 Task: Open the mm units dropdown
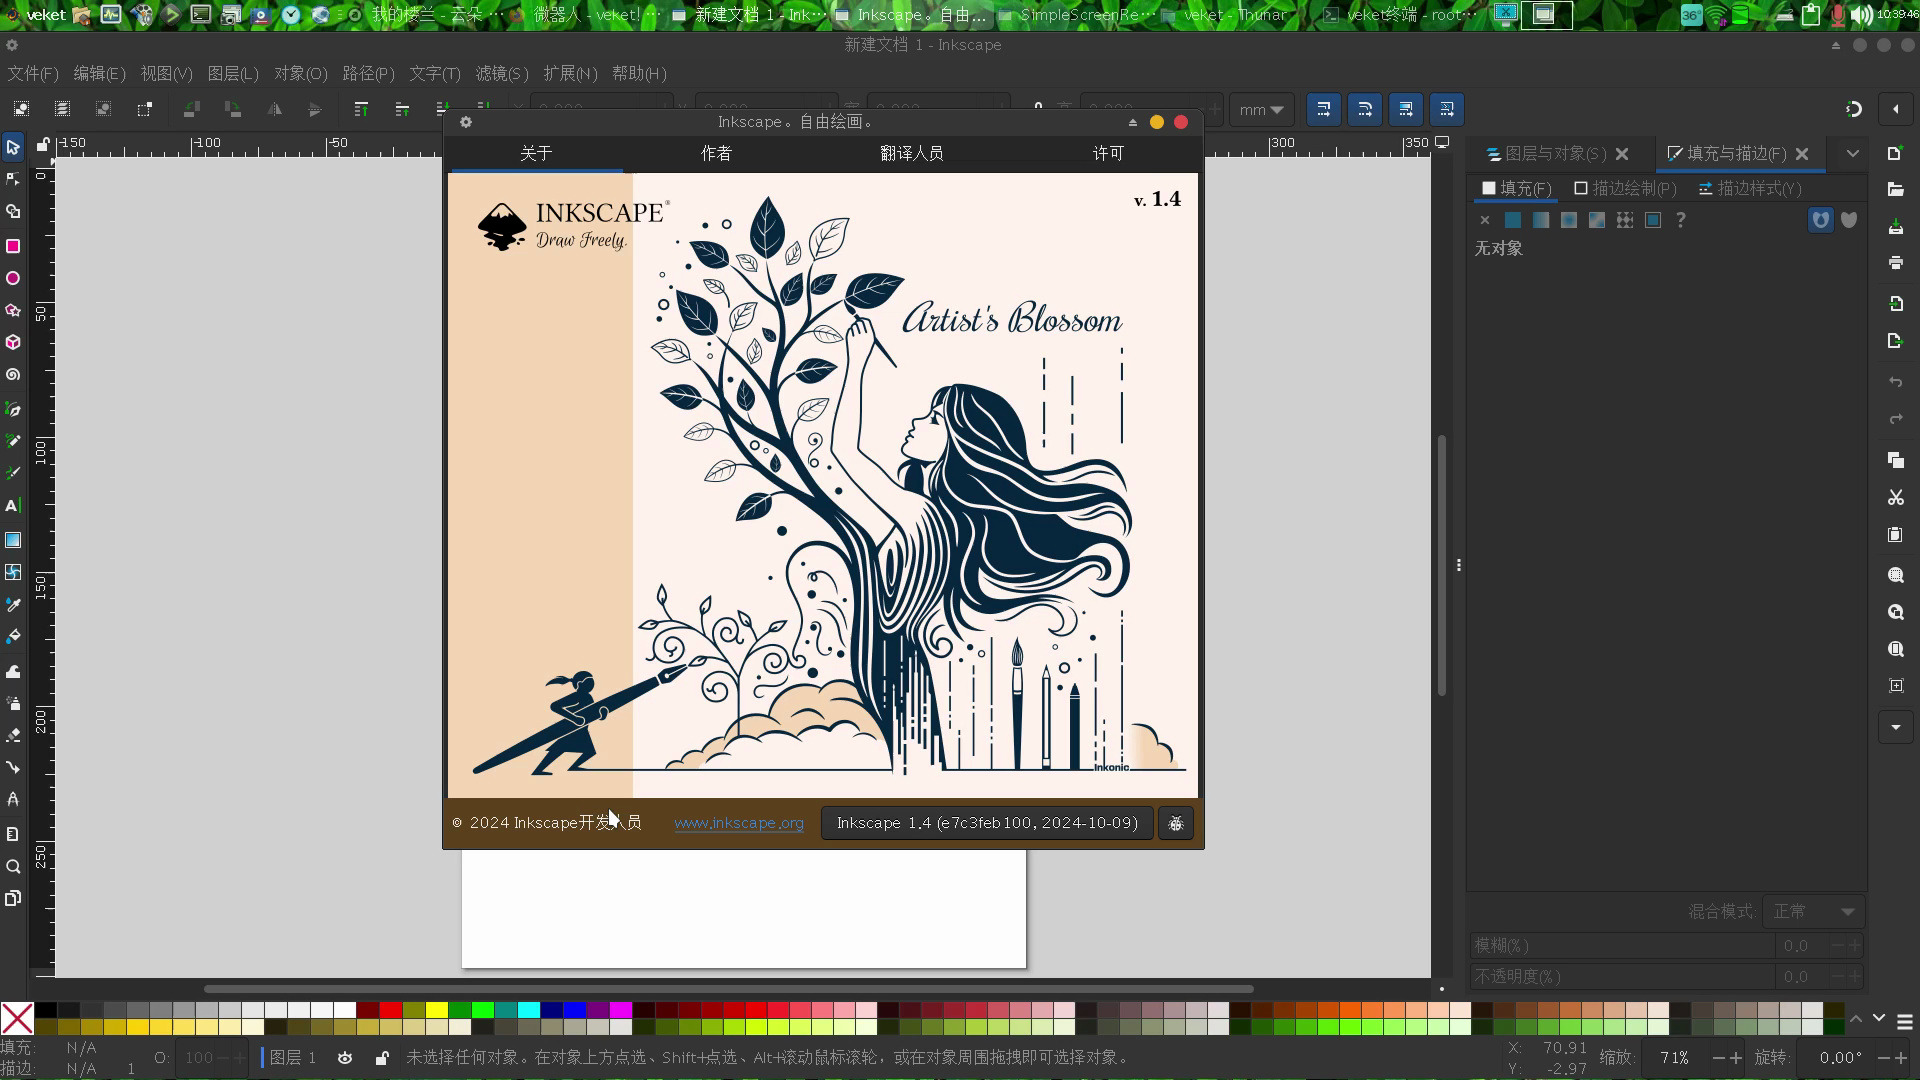(x=1262, y=110)
